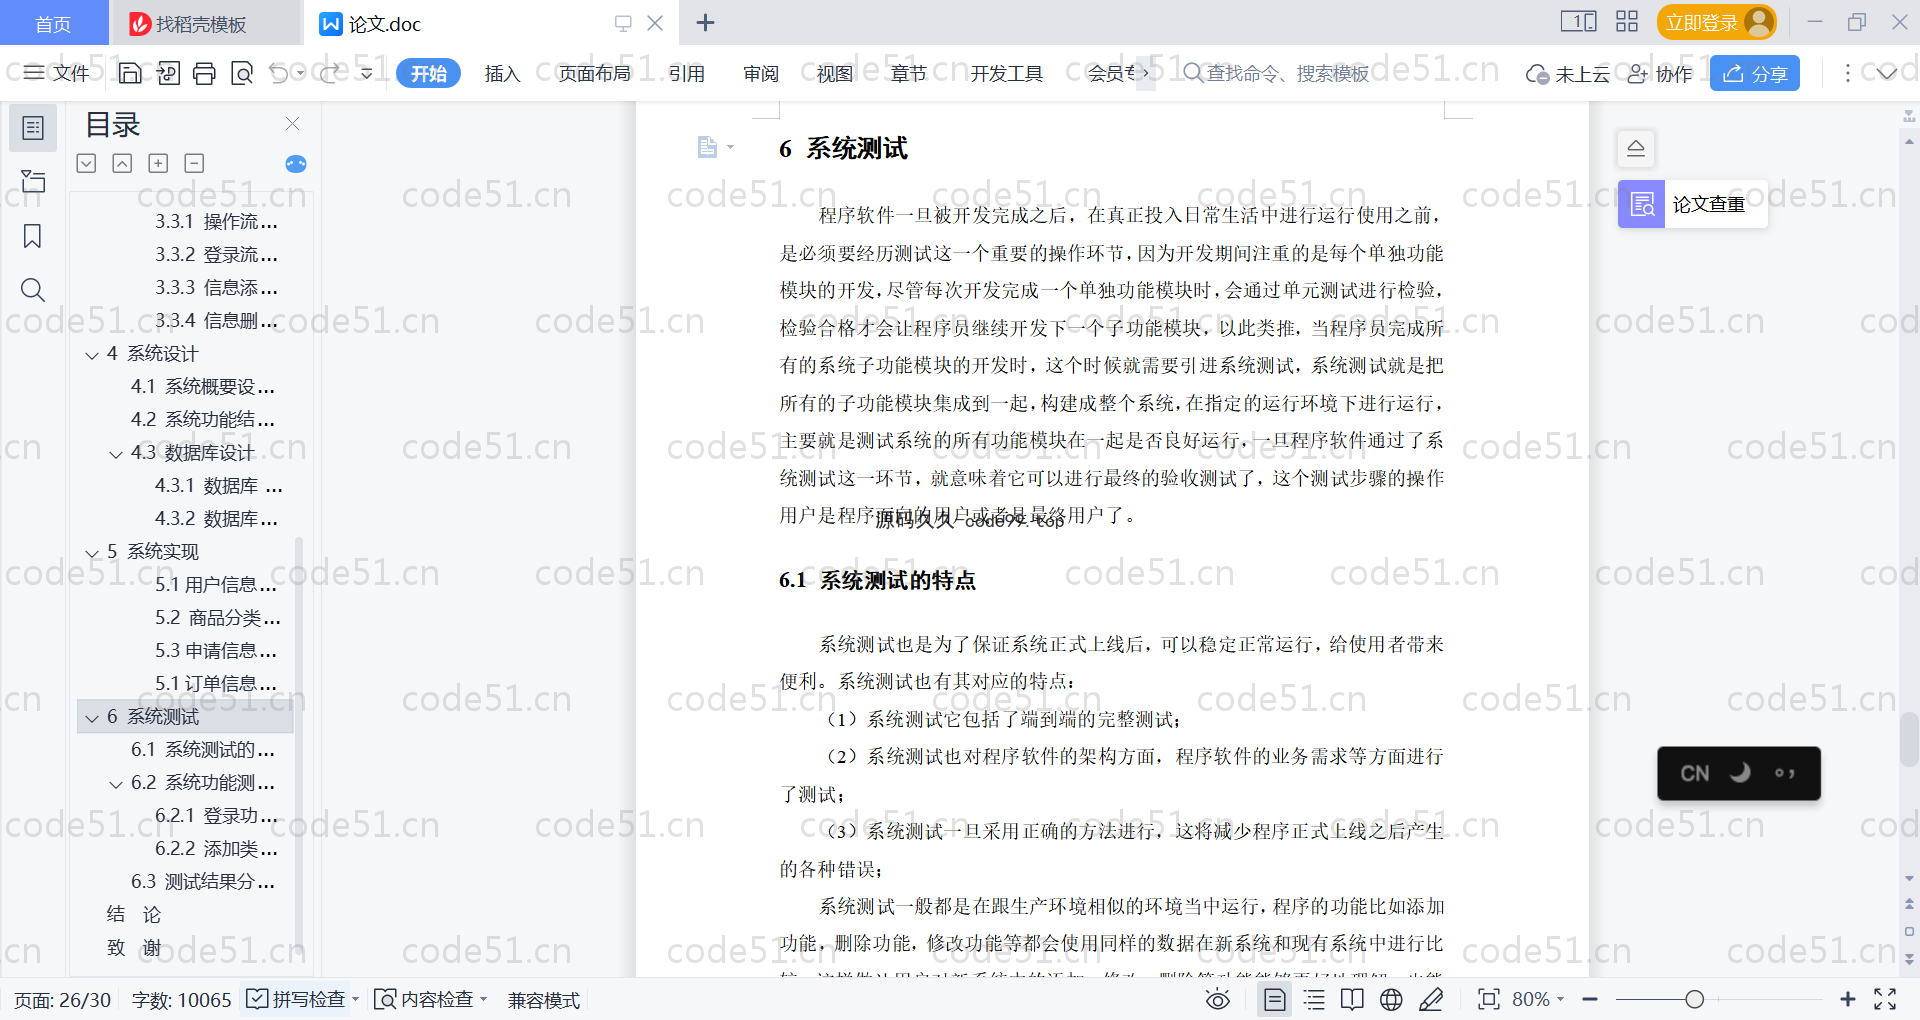Switch to outline view icon
The height and width of the screenshot is (1020, 1920).
(x=1314, y=999)
